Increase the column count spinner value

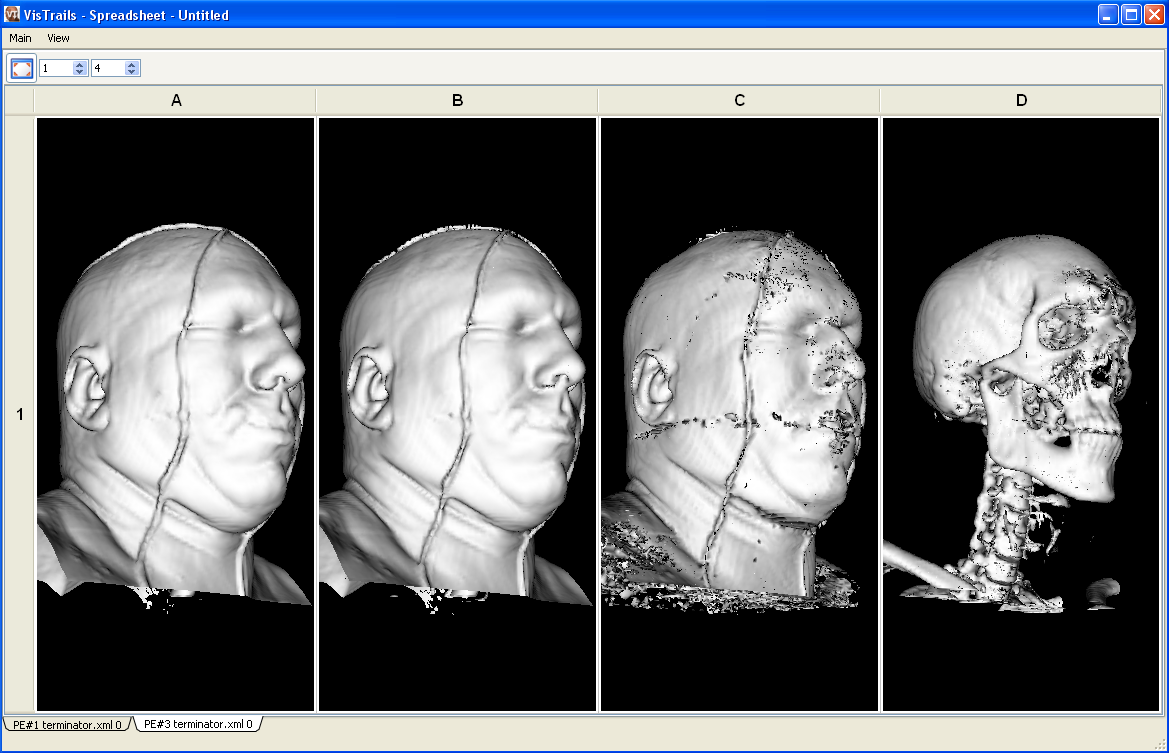point(132,64)
